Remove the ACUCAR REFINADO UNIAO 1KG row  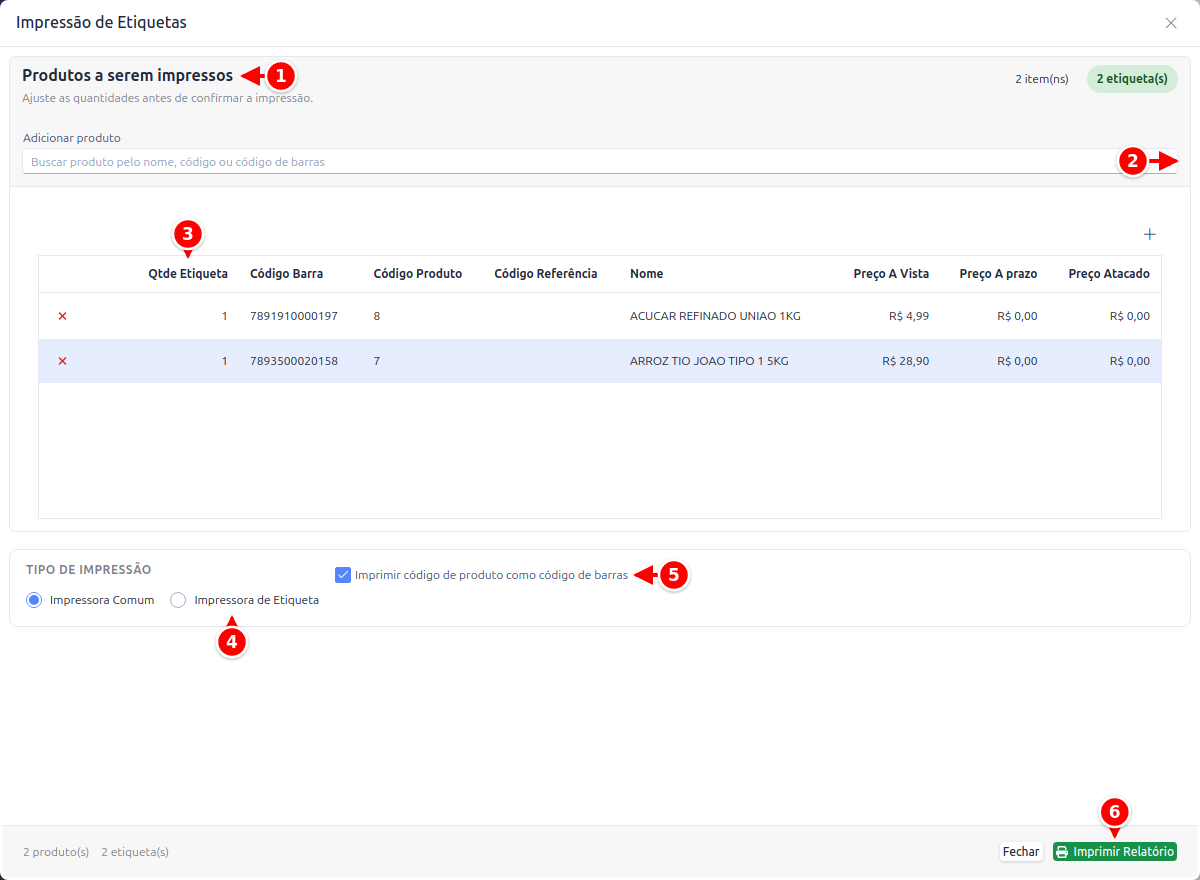point(62,316)
